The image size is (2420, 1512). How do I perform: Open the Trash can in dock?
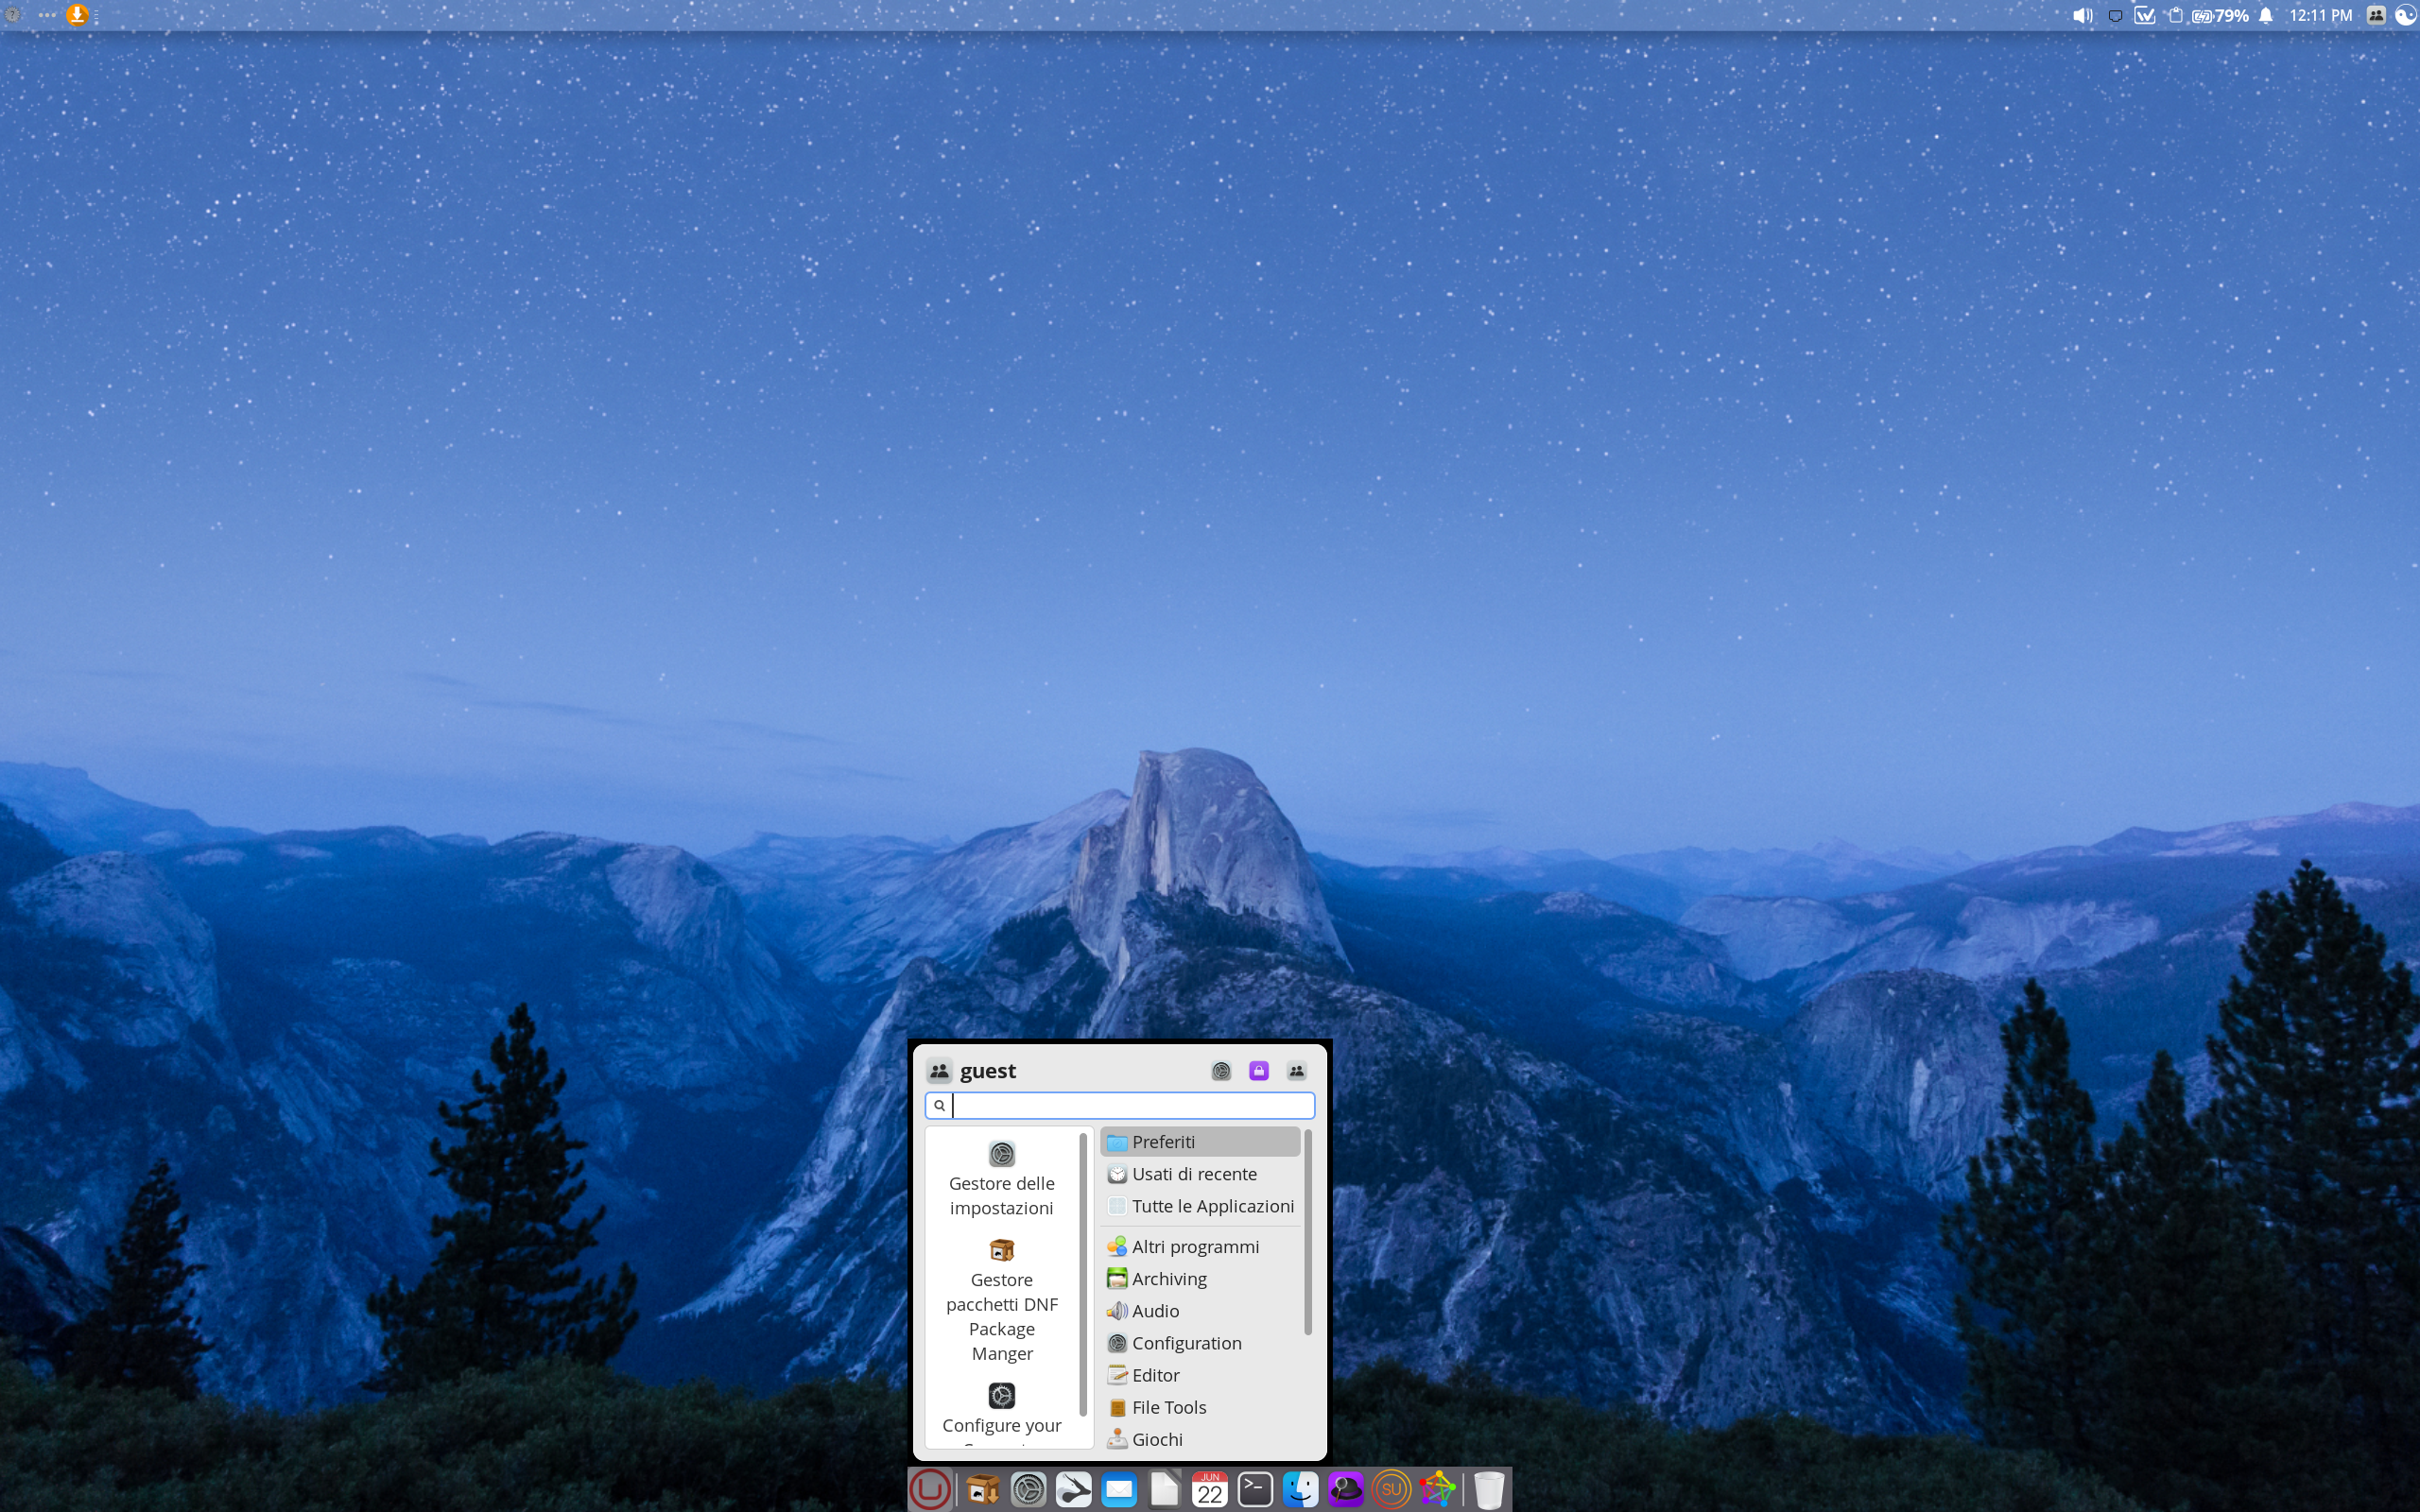[x=1489, y=1490]
